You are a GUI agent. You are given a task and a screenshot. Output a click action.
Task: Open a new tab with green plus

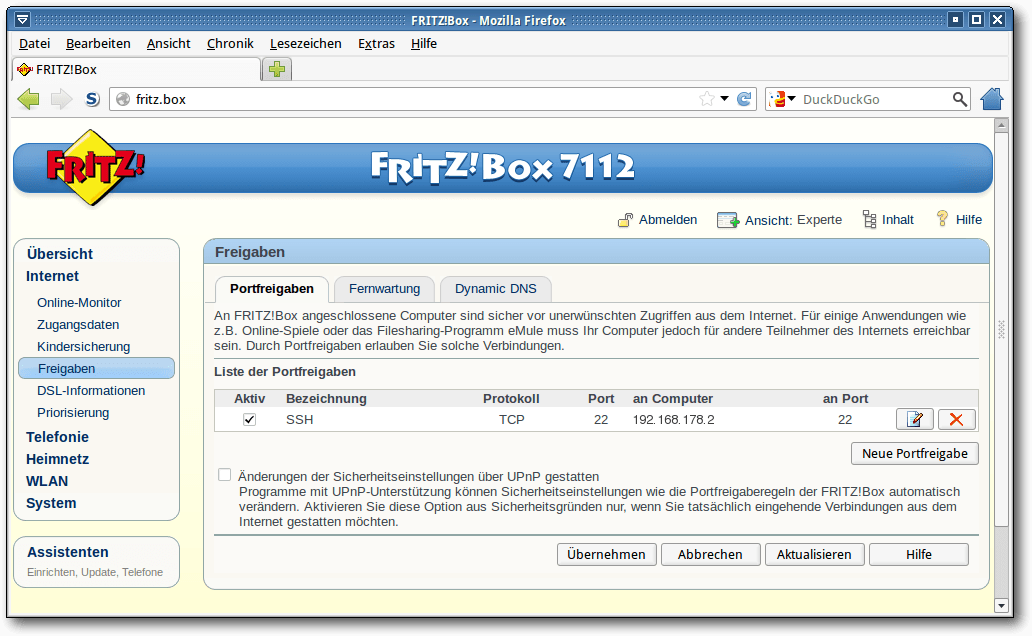(277, 69)
